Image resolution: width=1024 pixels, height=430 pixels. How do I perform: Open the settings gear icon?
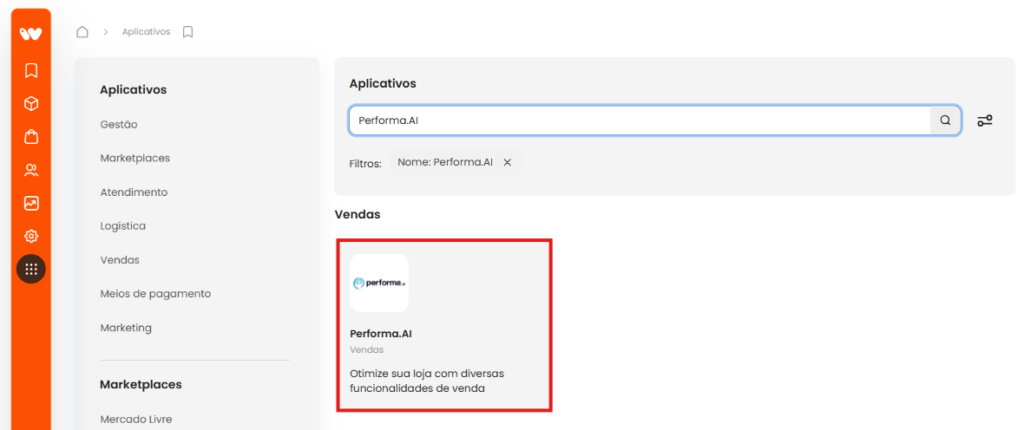point(31,236)
